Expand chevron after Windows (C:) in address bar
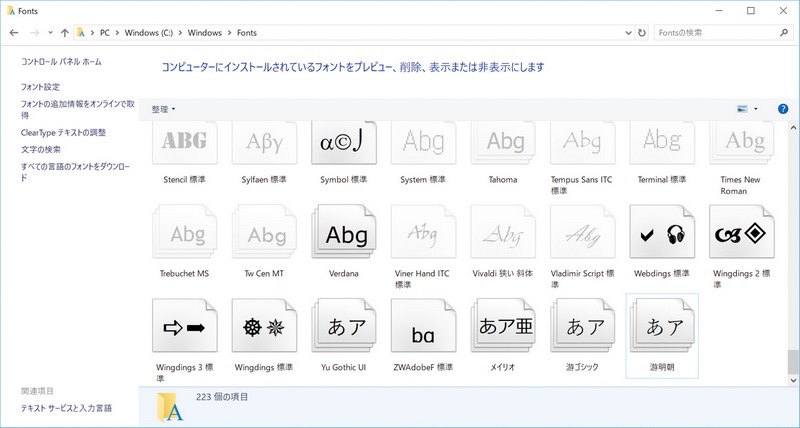The image size is (800, 428). click(181, 33)
